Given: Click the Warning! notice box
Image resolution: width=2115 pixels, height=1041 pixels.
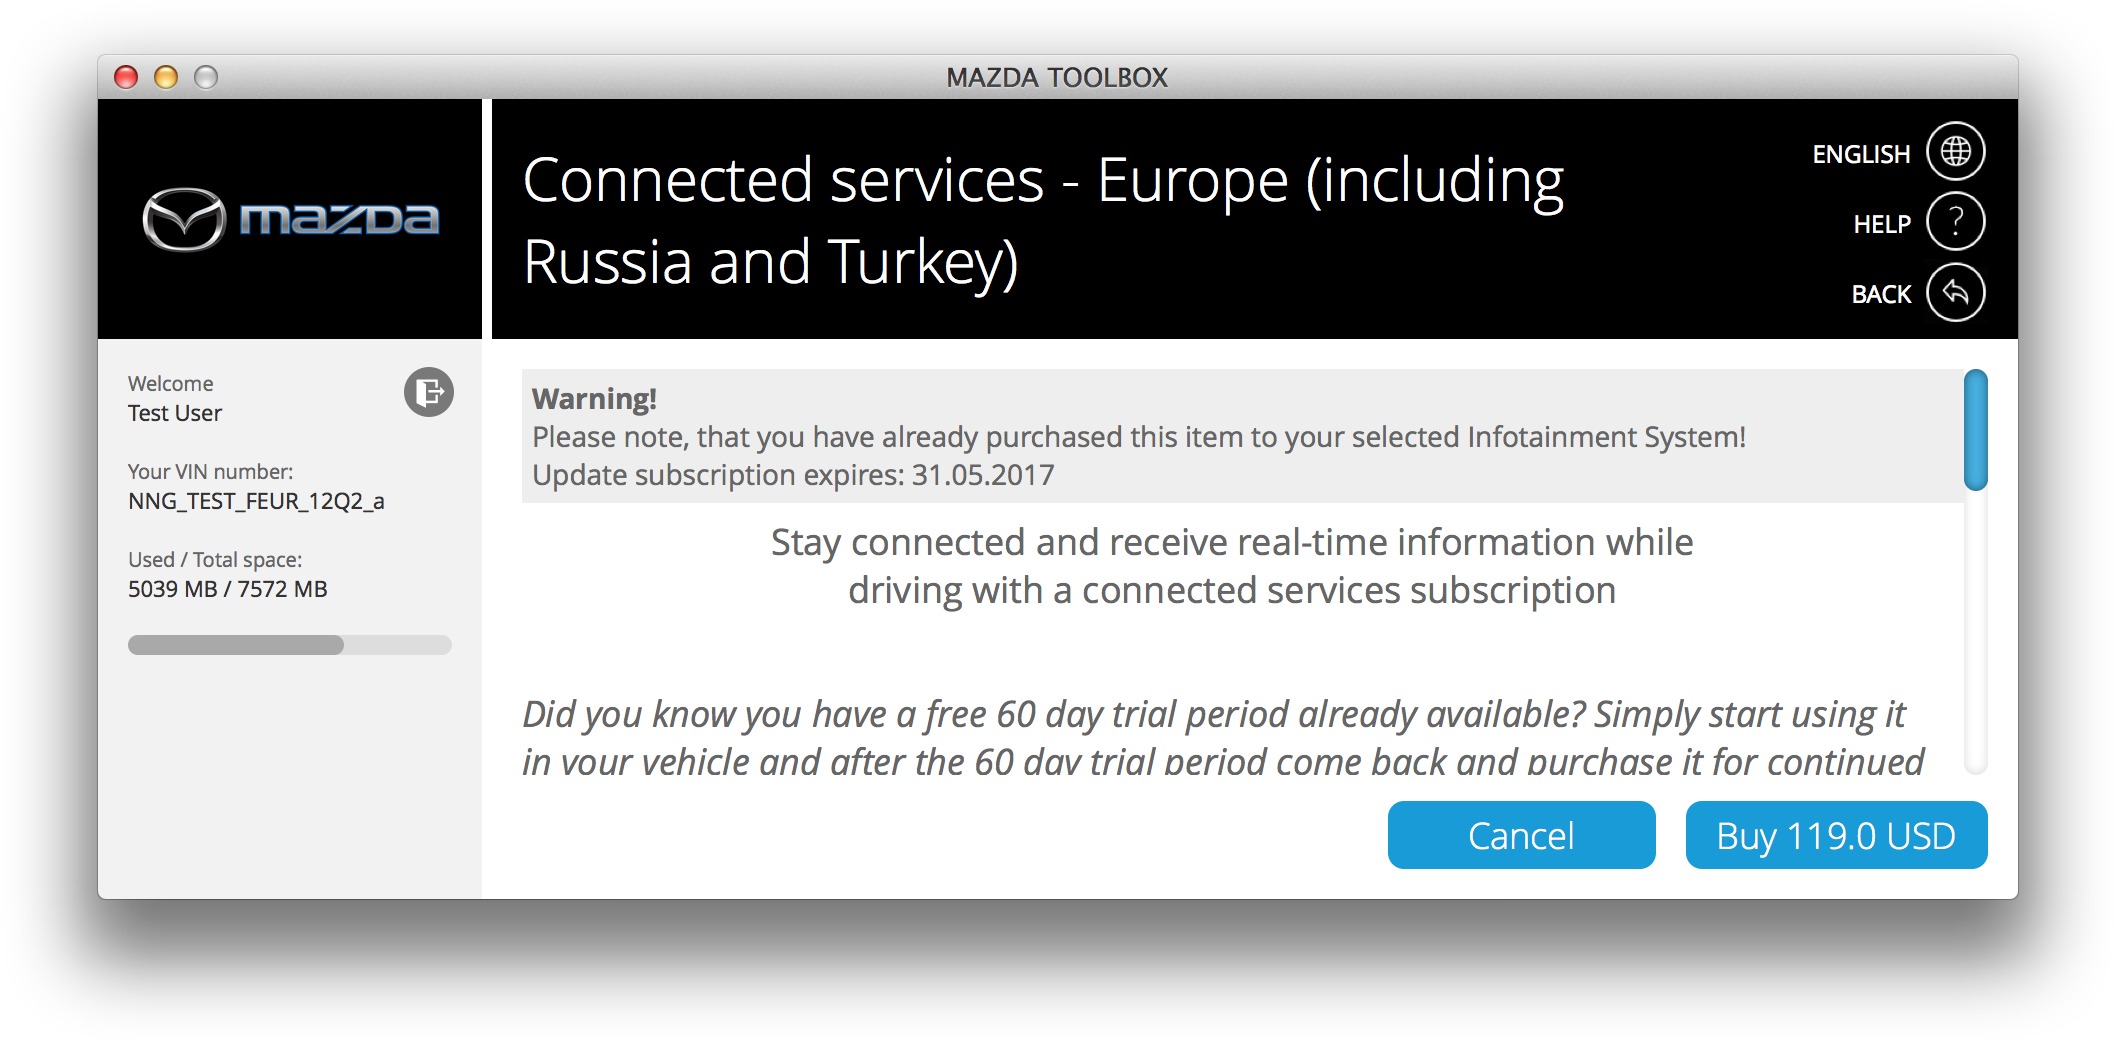Looking at the screenshot, I should point(1242,436).
